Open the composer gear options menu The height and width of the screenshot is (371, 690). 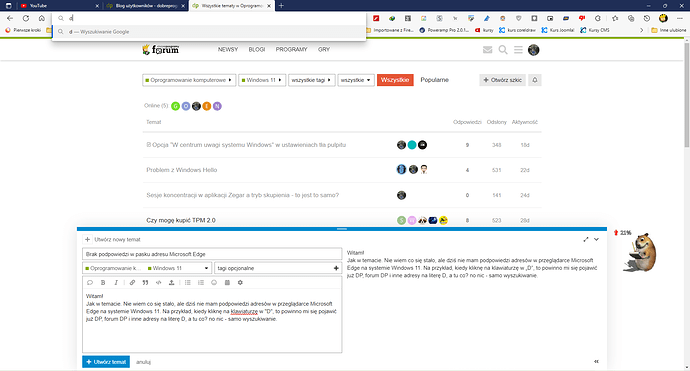[x=240, y=283]
